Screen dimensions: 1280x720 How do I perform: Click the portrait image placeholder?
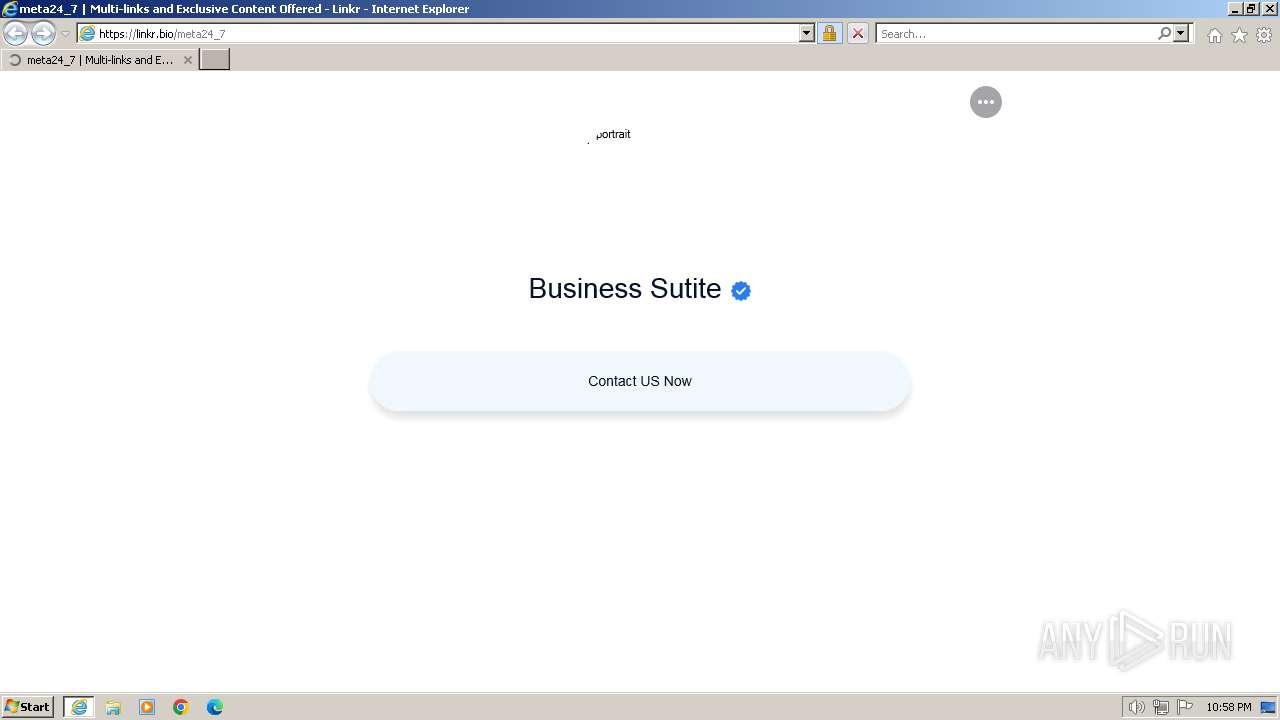click(x=610, y=135)
